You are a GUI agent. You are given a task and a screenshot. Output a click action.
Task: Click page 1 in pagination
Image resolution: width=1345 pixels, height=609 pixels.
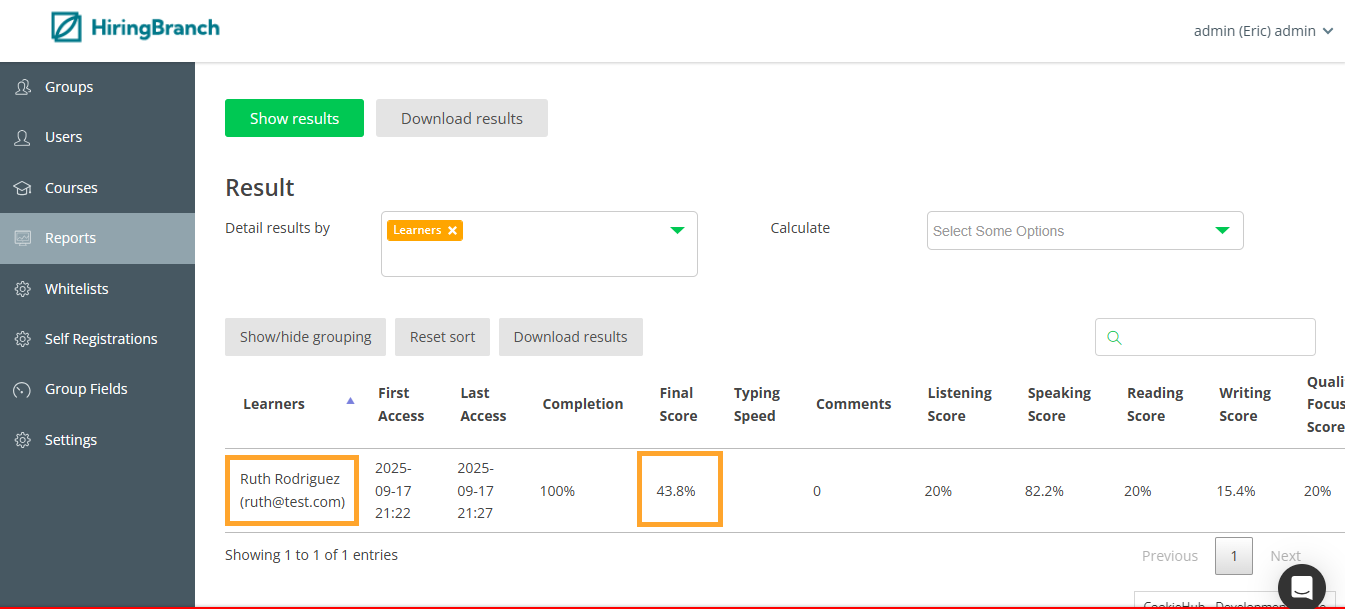point(1233,556)
